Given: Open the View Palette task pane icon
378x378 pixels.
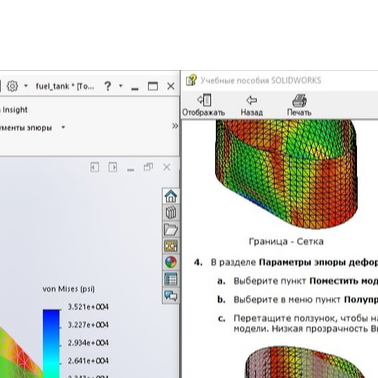Looking at the screenshot, I should [171, 246].
